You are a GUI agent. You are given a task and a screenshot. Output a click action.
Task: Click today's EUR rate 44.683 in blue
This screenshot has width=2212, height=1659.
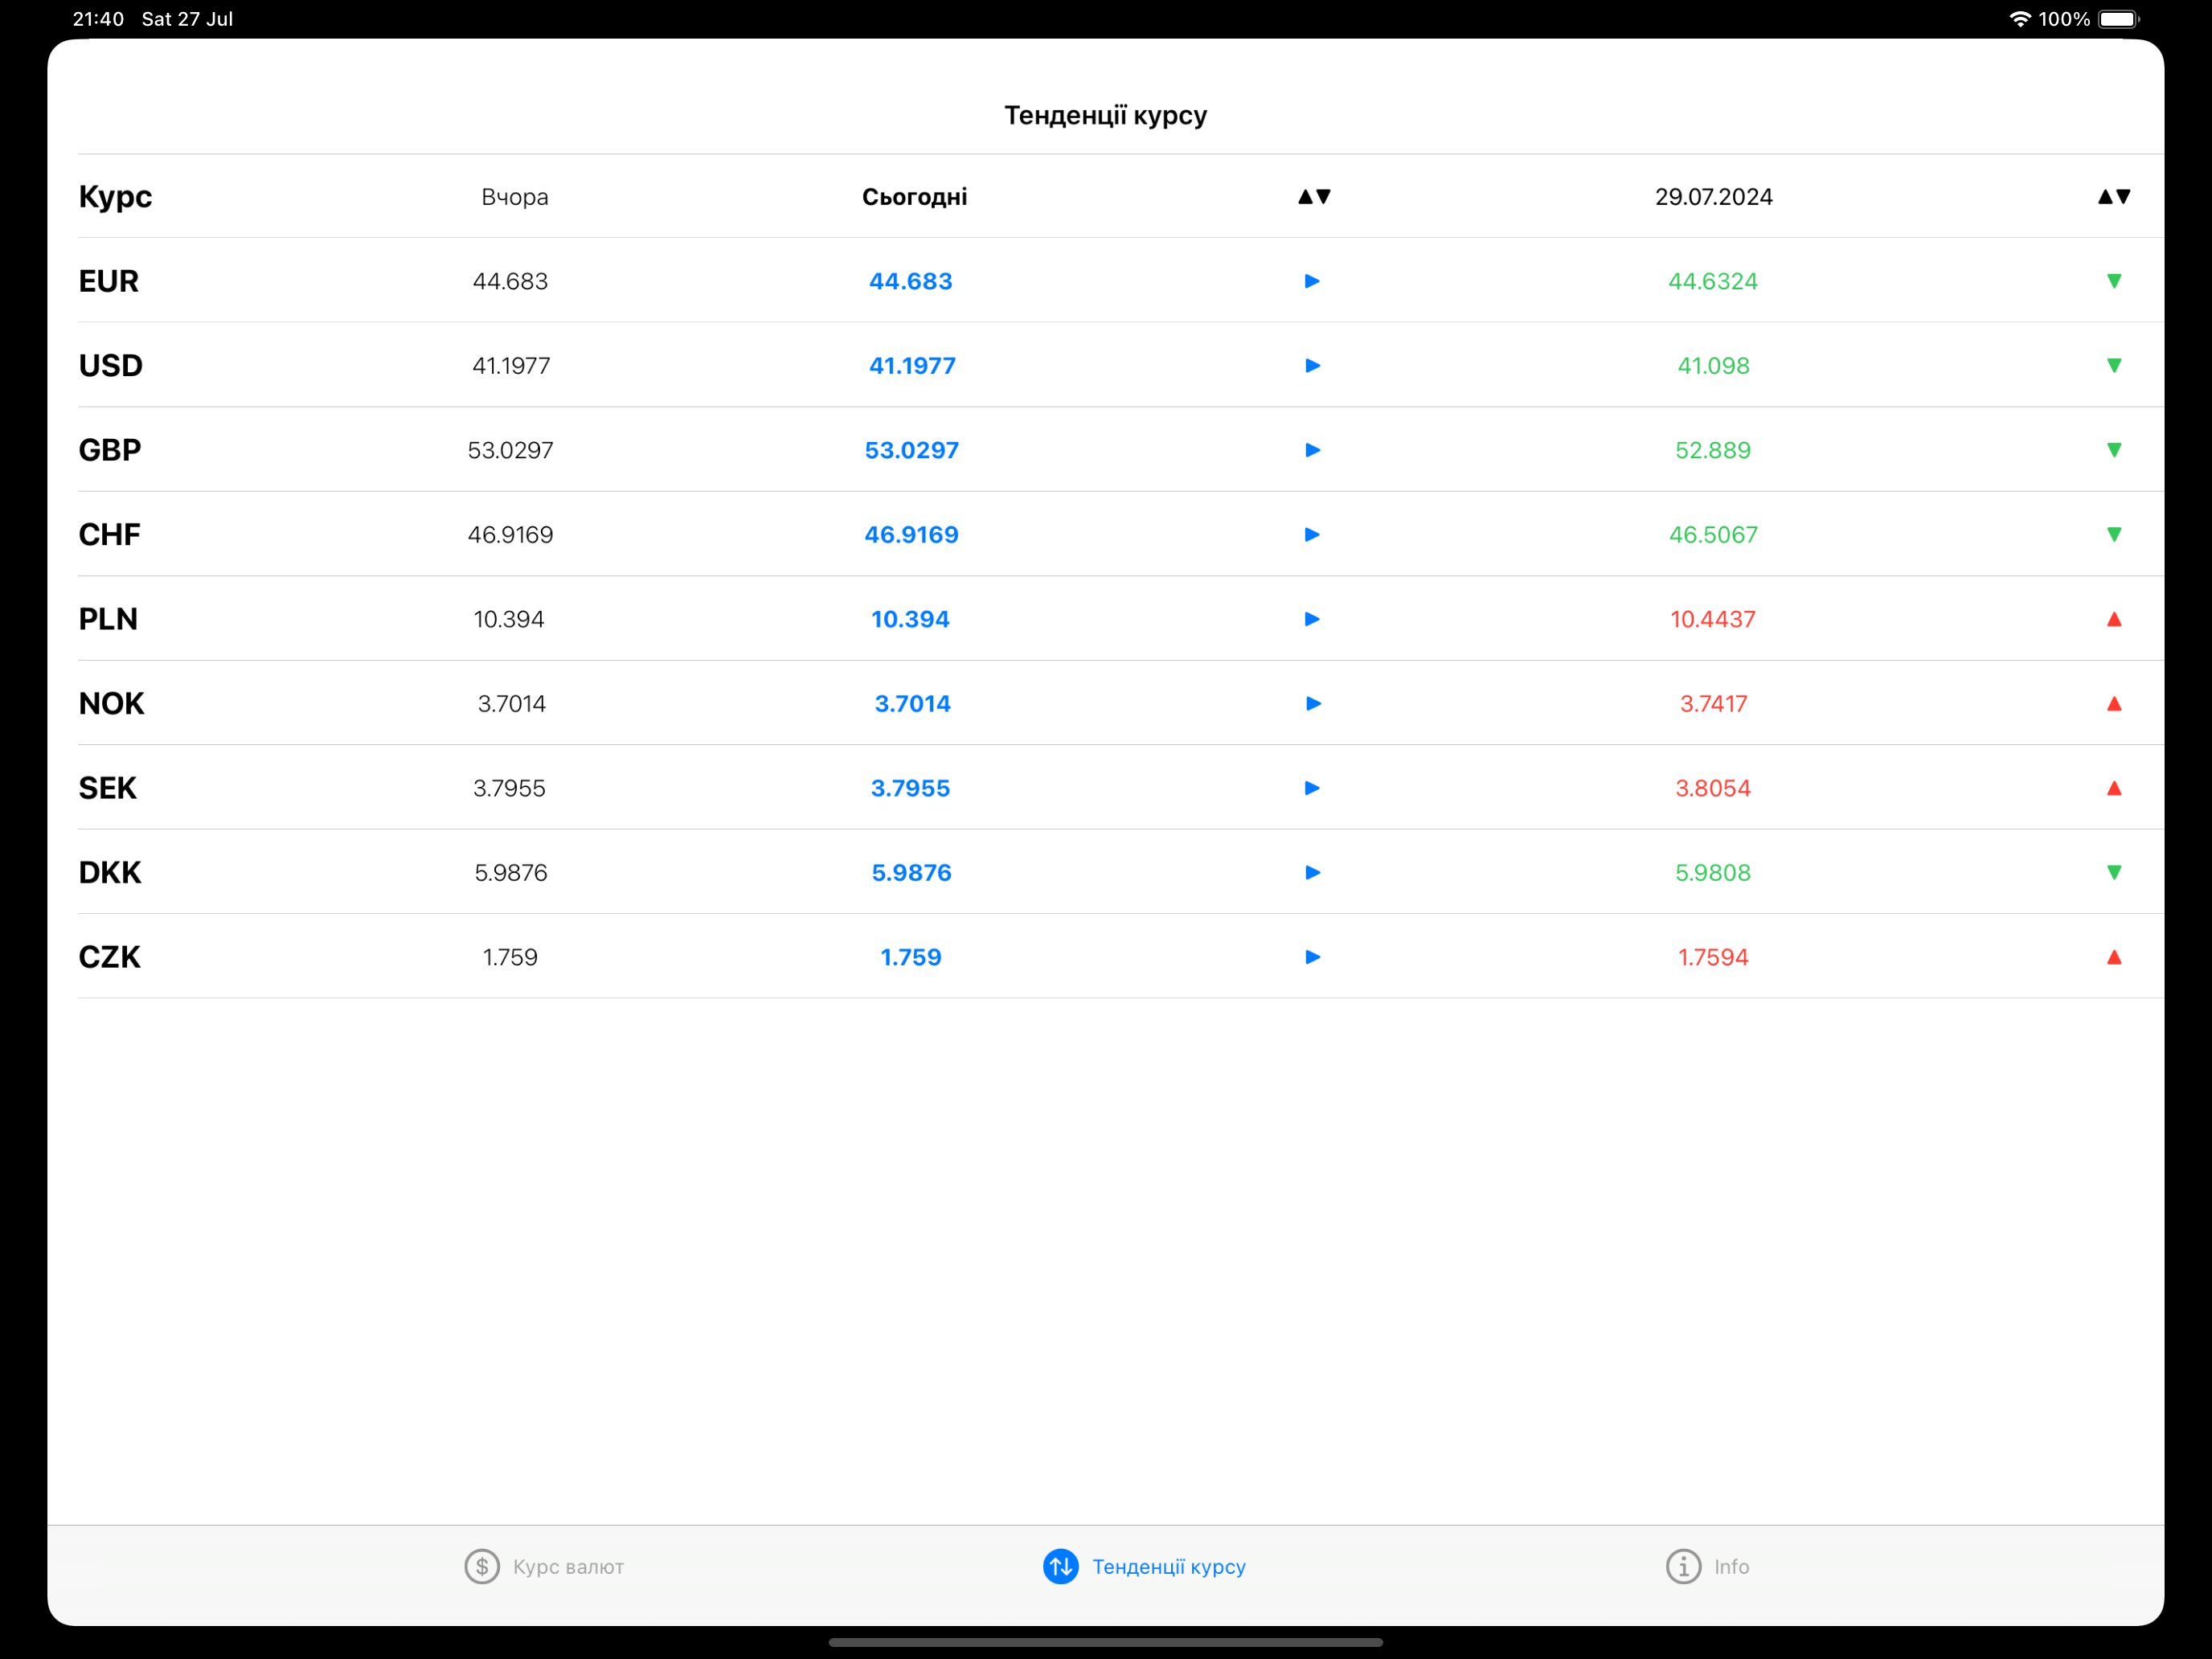tap(910, 281)
